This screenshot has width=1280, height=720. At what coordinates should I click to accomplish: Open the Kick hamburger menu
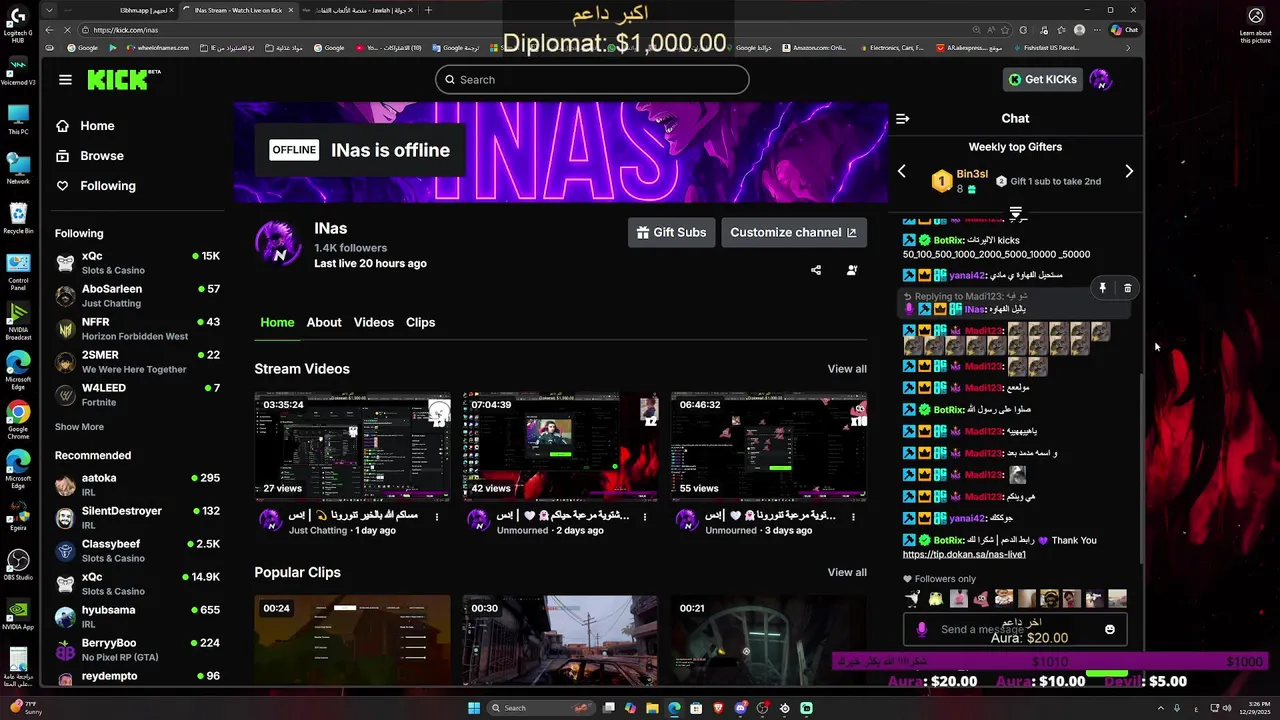(x=65, y=80)
